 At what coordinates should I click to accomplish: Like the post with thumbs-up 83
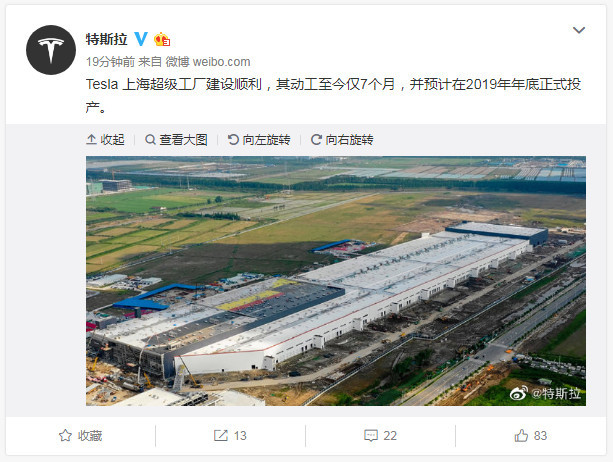point(531,435)
